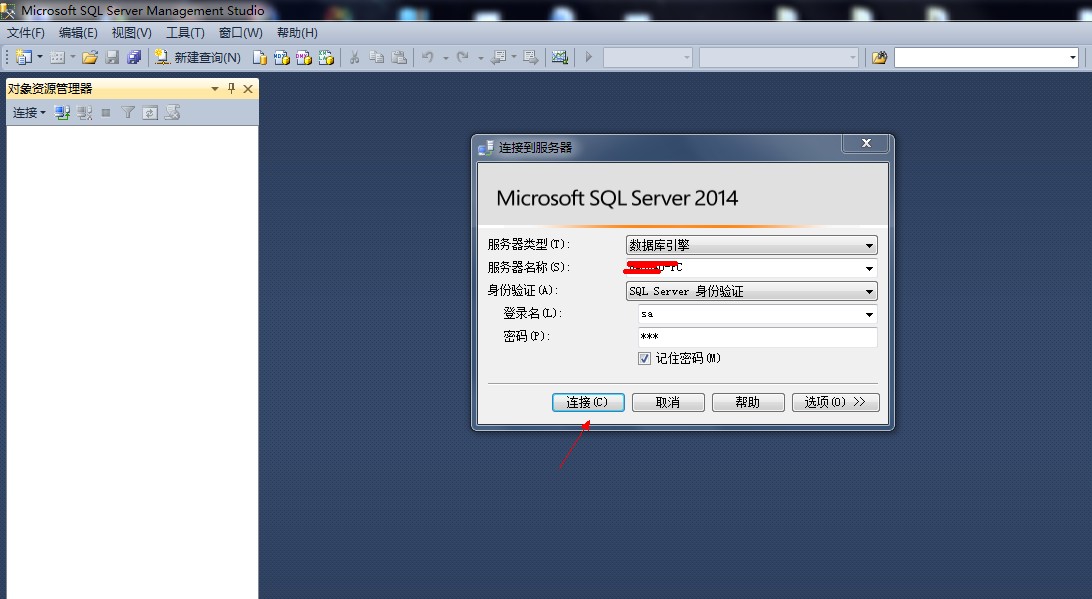Click the Database Engine Query icon
The width and height of the screenshot is (1092, 599).
tap(260, 57)
